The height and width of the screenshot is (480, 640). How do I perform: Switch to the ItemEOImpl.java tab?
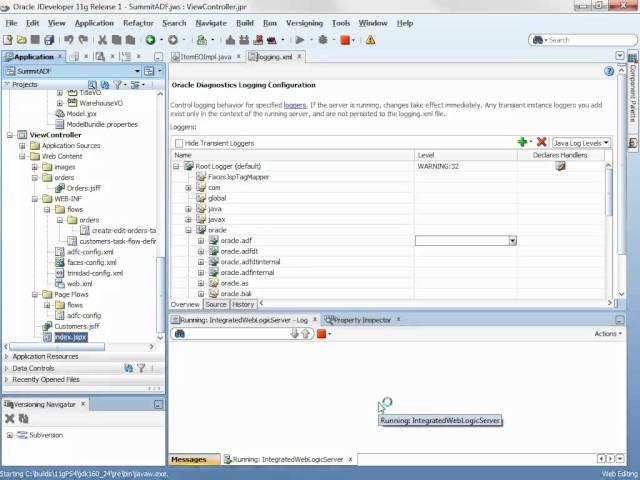coord(206,57)
